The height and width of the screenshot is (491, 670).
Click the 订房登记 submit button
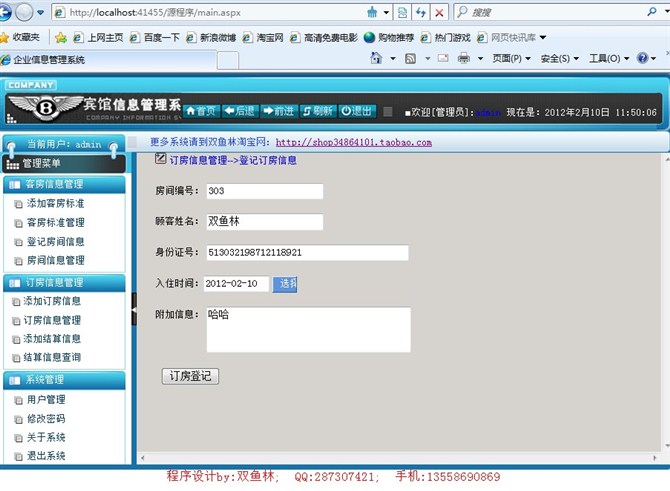[x=190, y=377]
